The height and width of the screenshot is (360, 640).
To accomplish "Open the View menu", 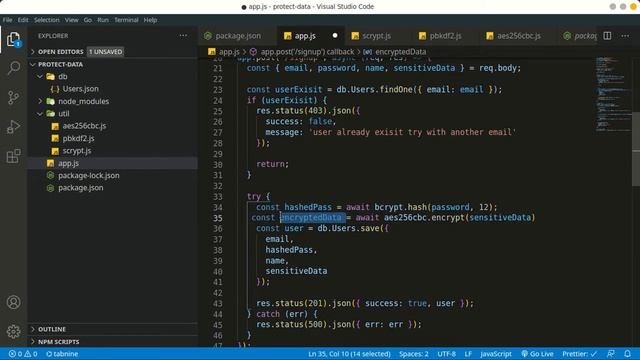I will pyautogui.click(x=71, y=20).
